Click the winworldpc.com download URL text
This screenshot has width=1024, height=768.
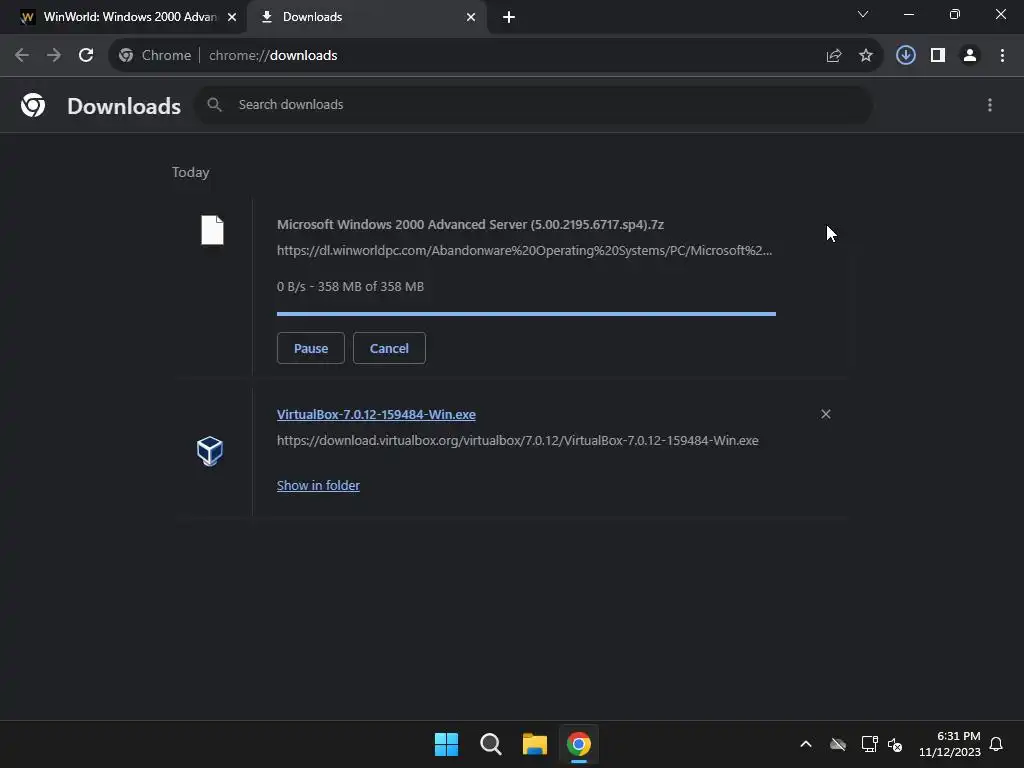[524, 251]
